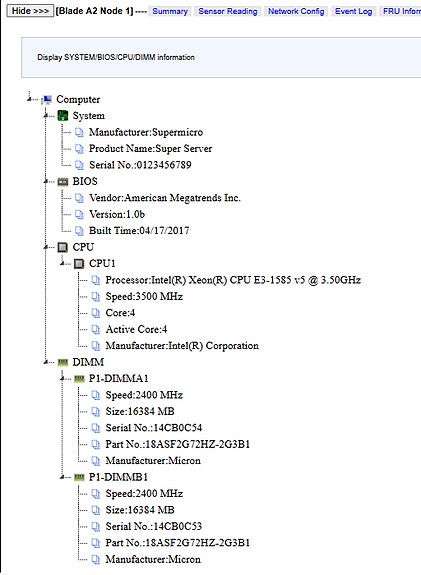
Task: Collapse the CPU1 tree node
Action: (x=62, y=264)
